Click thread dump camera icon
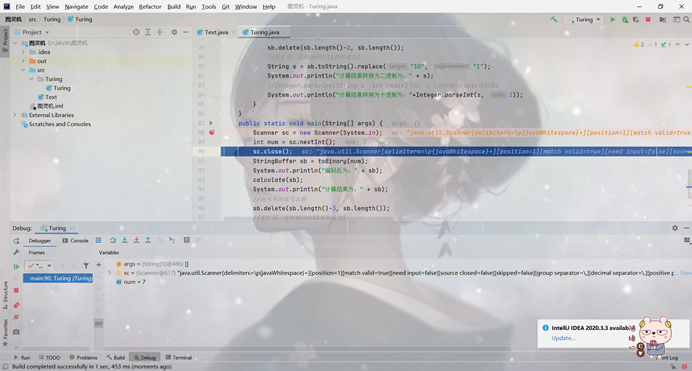Viewport: 692px width, 371px height. click(16, 332)
